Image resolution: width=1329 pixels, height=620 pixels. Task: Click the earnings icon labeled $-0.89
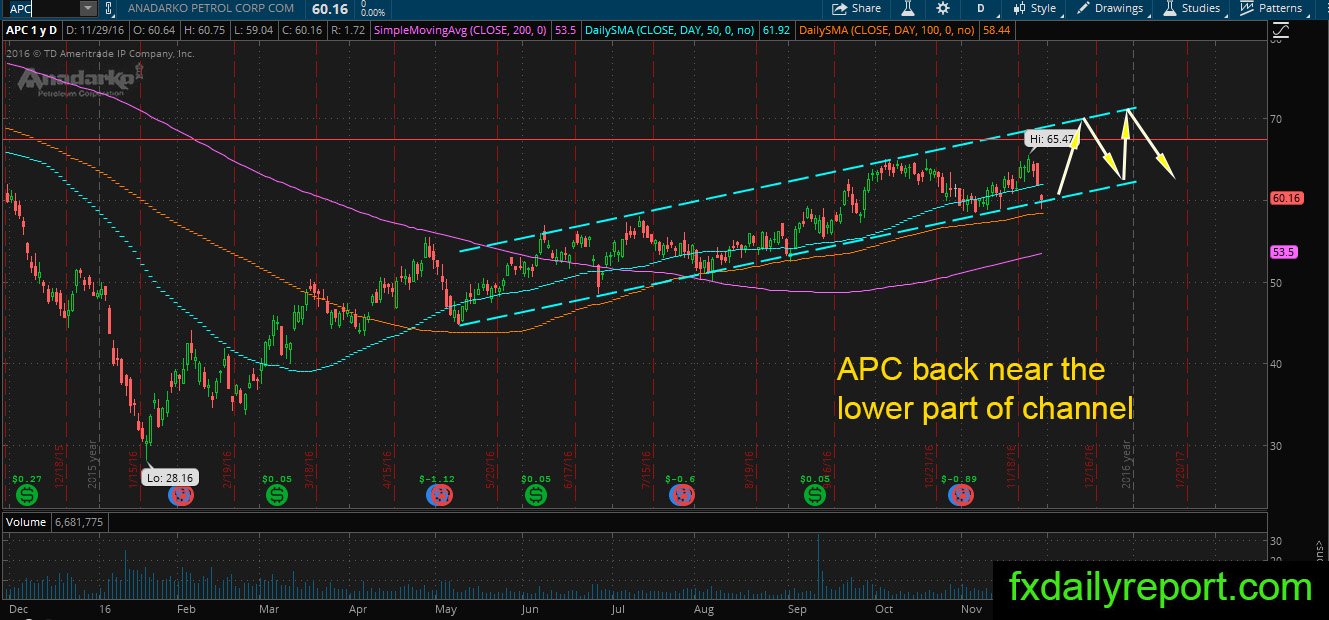tap(961, 494)
